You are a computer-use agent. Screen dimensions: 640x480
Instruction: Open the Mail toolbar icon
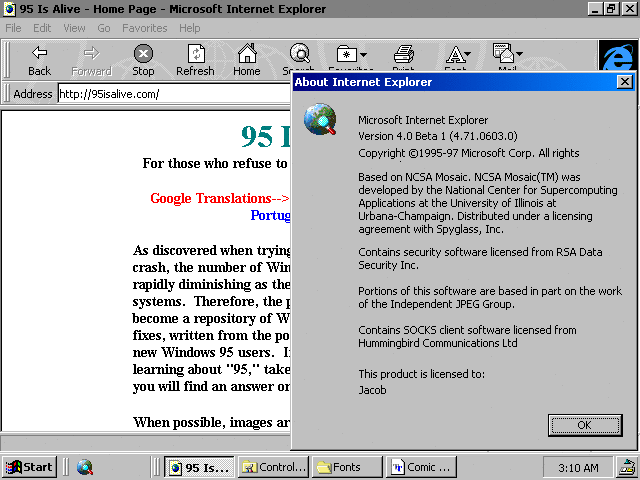[x=503, y=53]
